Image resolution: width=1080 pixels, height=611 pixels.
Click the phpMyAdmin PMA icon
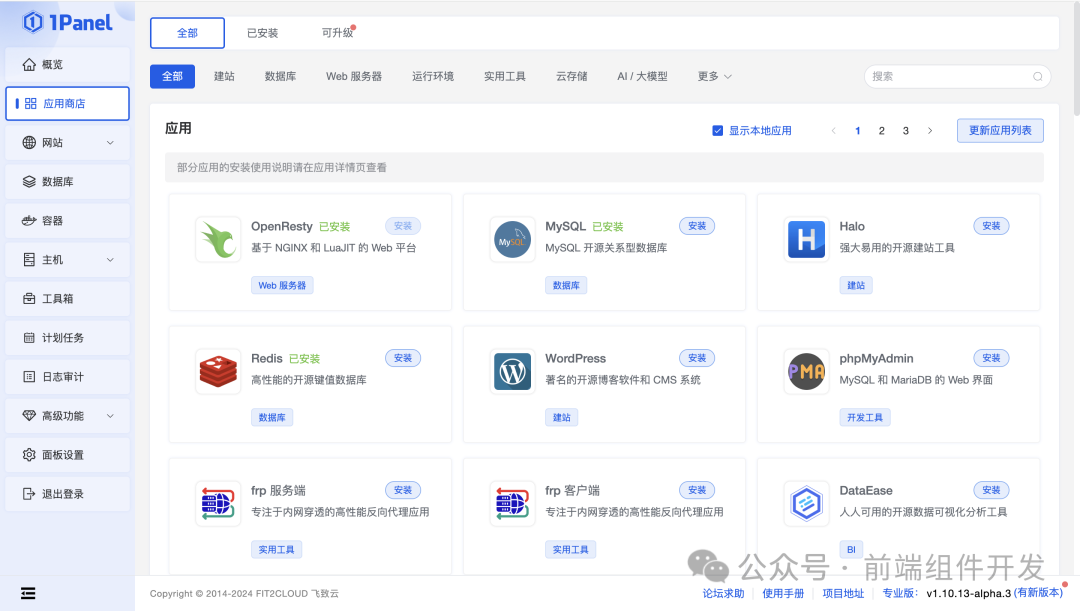point(806,371)
